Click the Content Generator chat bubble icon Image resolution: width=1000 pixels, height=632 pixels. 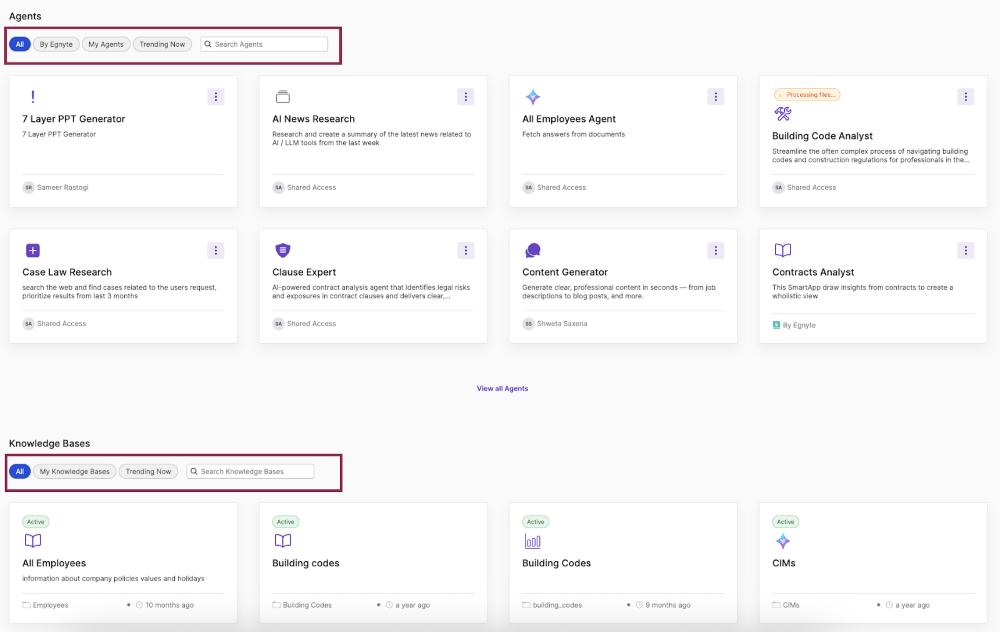pos(533,250)
